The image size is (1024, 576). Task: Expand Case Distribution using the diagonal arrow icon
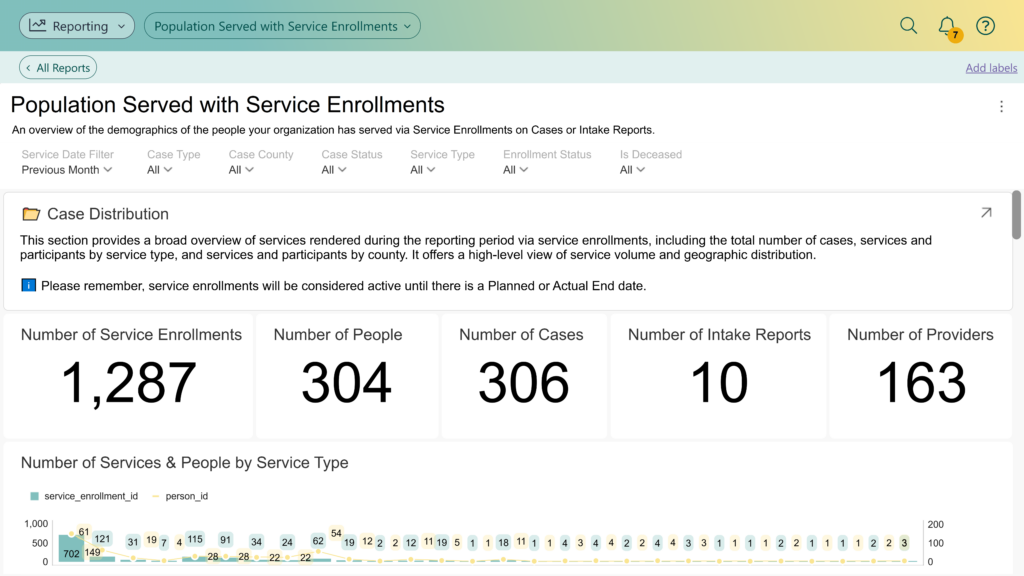pos(986,213)
